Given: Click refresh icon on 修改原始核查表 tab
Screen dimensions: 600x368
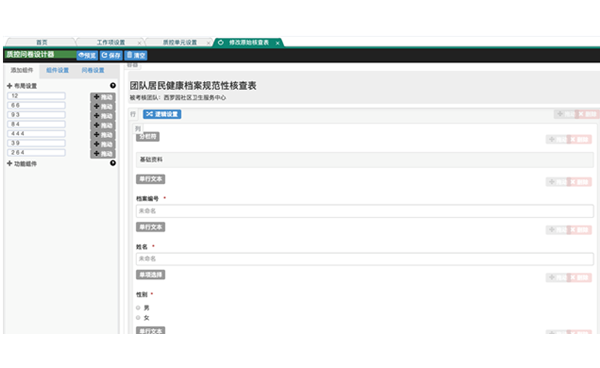Looking at the screenshot, I should click(x=221, y=42).
